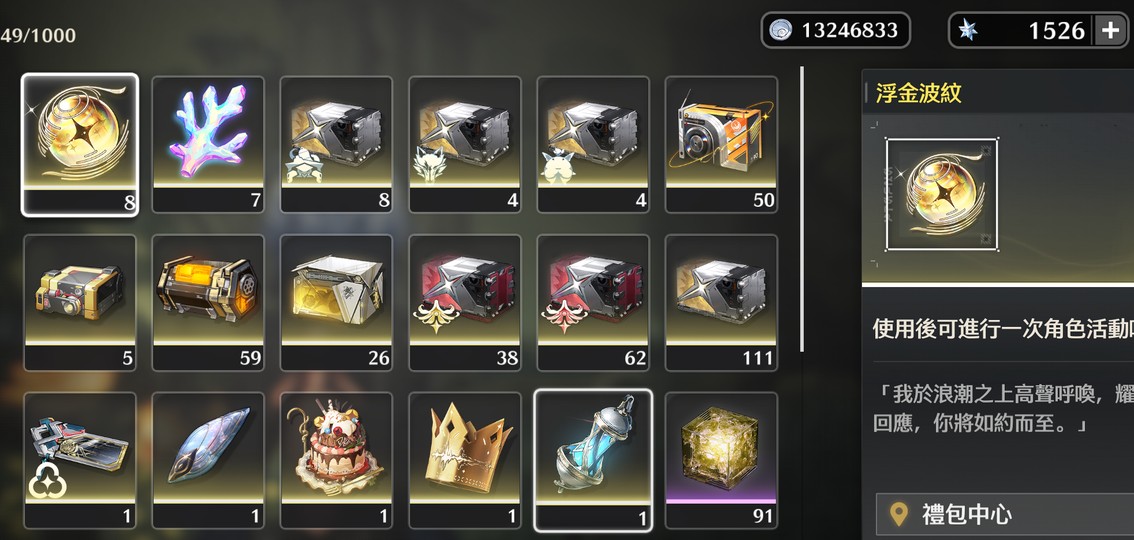
Task: Click the open golden box with count 26
Action: pyautogui.click(x=336, y=302)
